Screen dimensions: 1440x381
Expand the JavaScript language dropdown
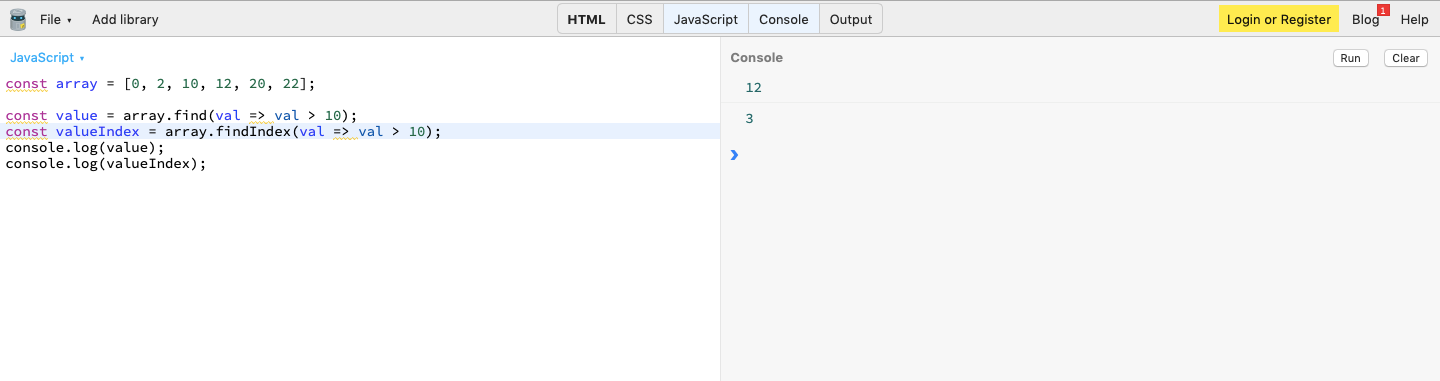coord(47,58)
